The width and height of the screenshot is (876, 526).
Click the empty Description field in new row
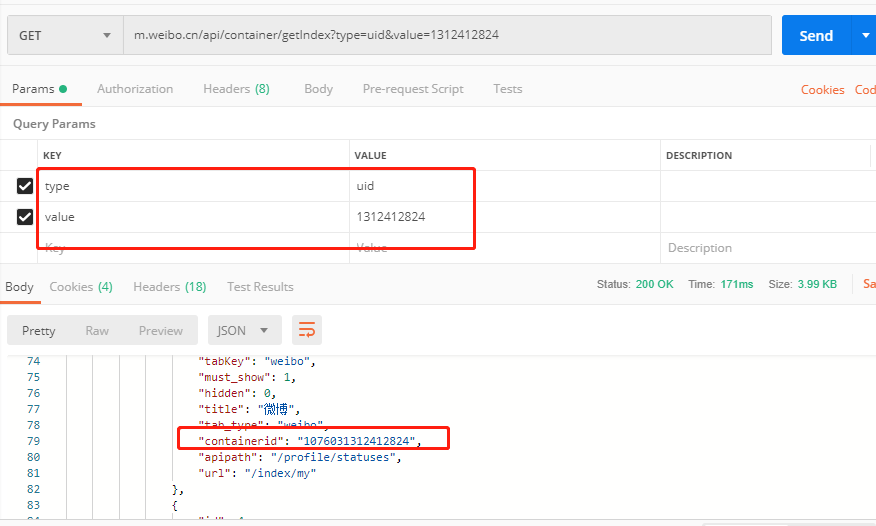click(768, 248)
